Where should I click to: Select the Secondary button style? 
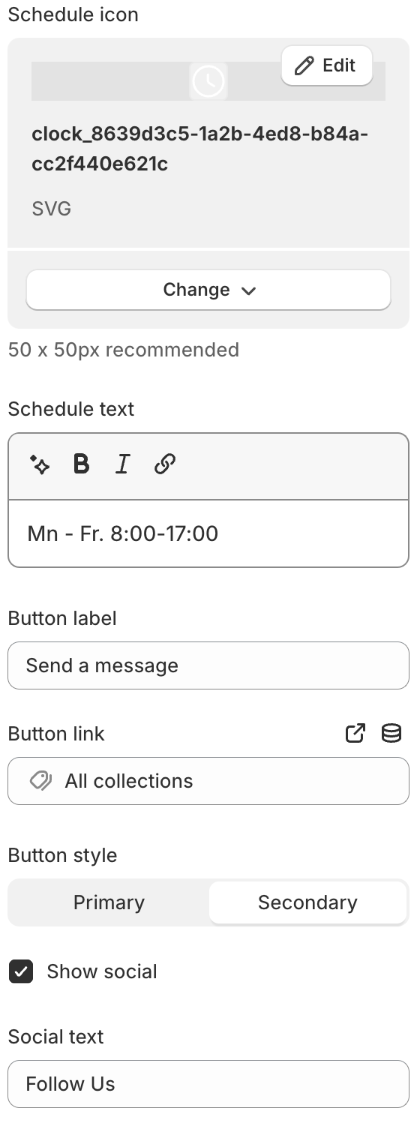click(x=308, y=902)
